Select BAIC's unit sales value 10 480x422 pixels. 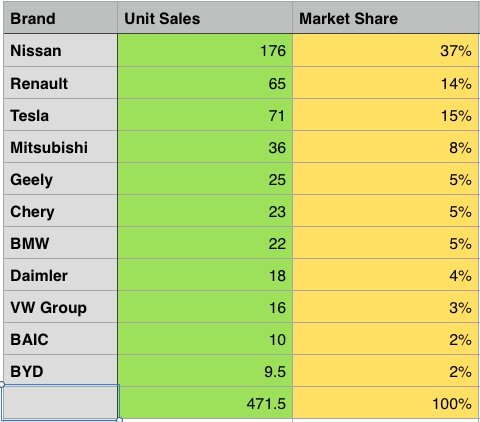click(205, 339)
